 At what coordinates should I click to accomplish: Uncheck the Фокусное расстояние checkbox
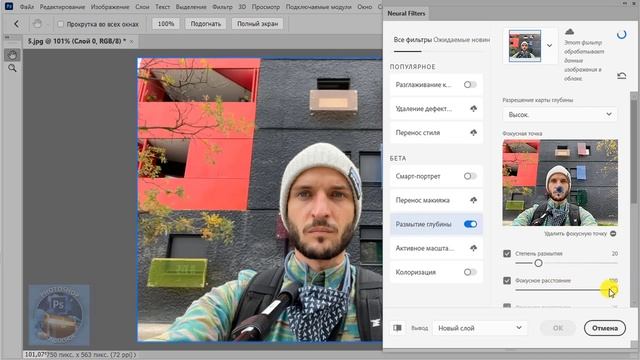tap(507, 280)
